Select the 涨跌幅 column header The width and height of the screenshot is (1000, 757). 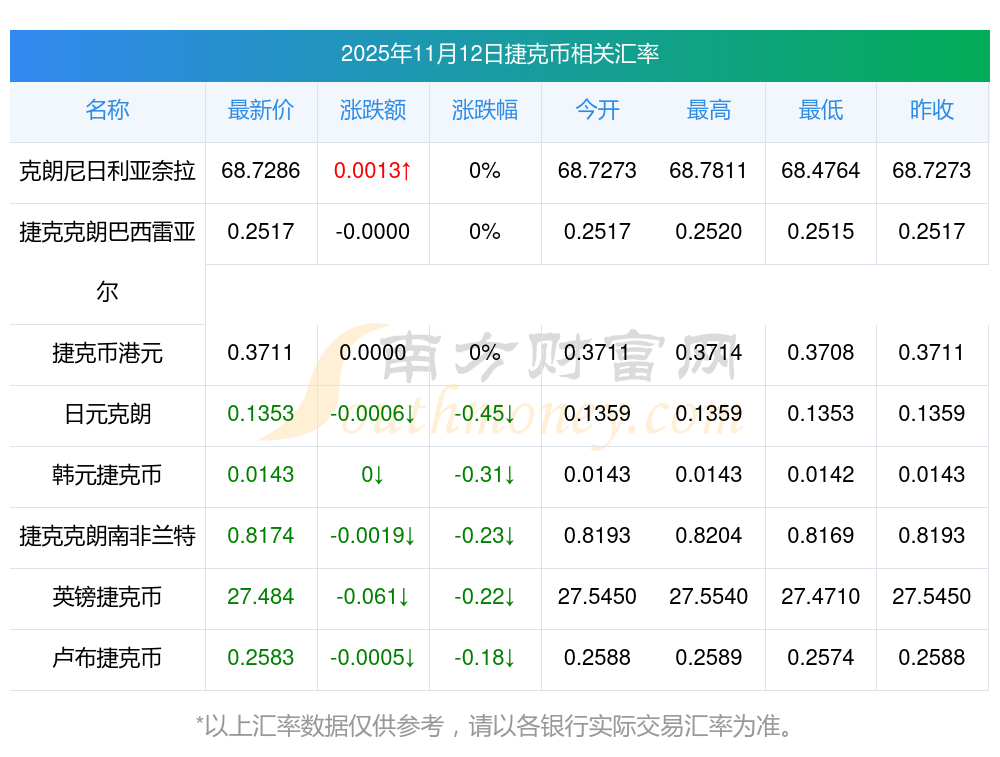point(484,110)
